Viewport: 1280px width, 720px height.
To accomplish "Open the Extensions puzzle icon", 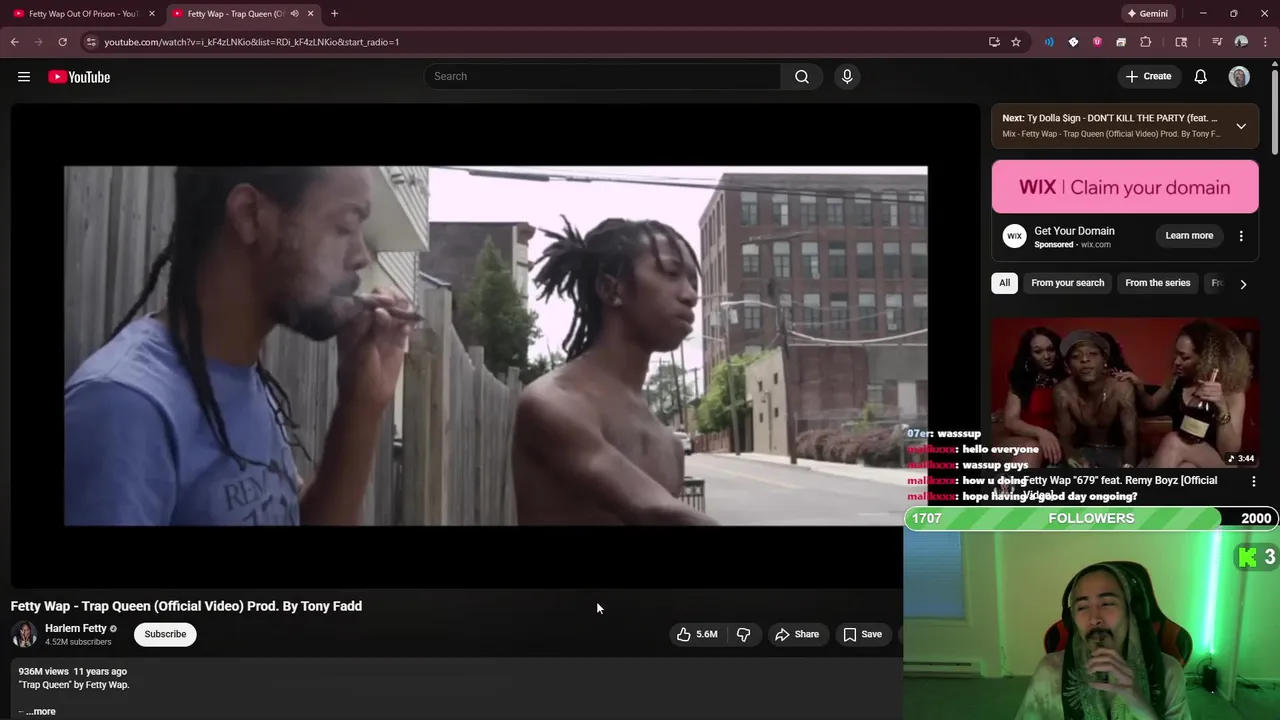I will (1146, 42).
